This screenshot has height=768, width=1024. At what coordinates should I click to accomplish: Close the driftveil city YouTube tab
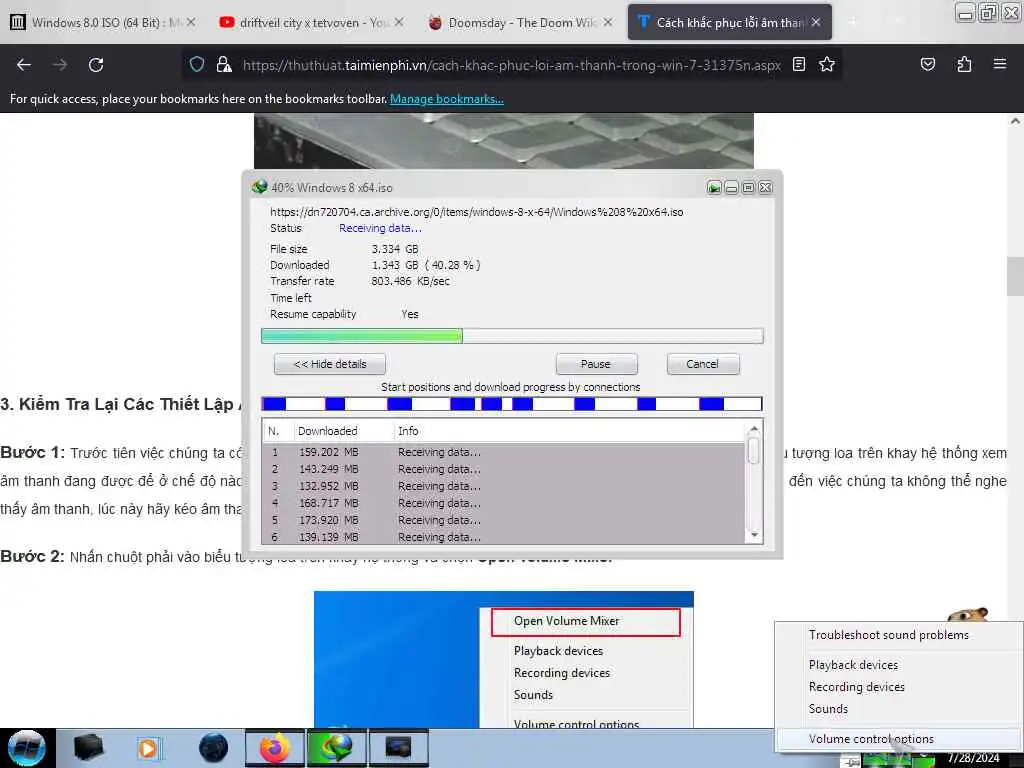click(399, 22)
